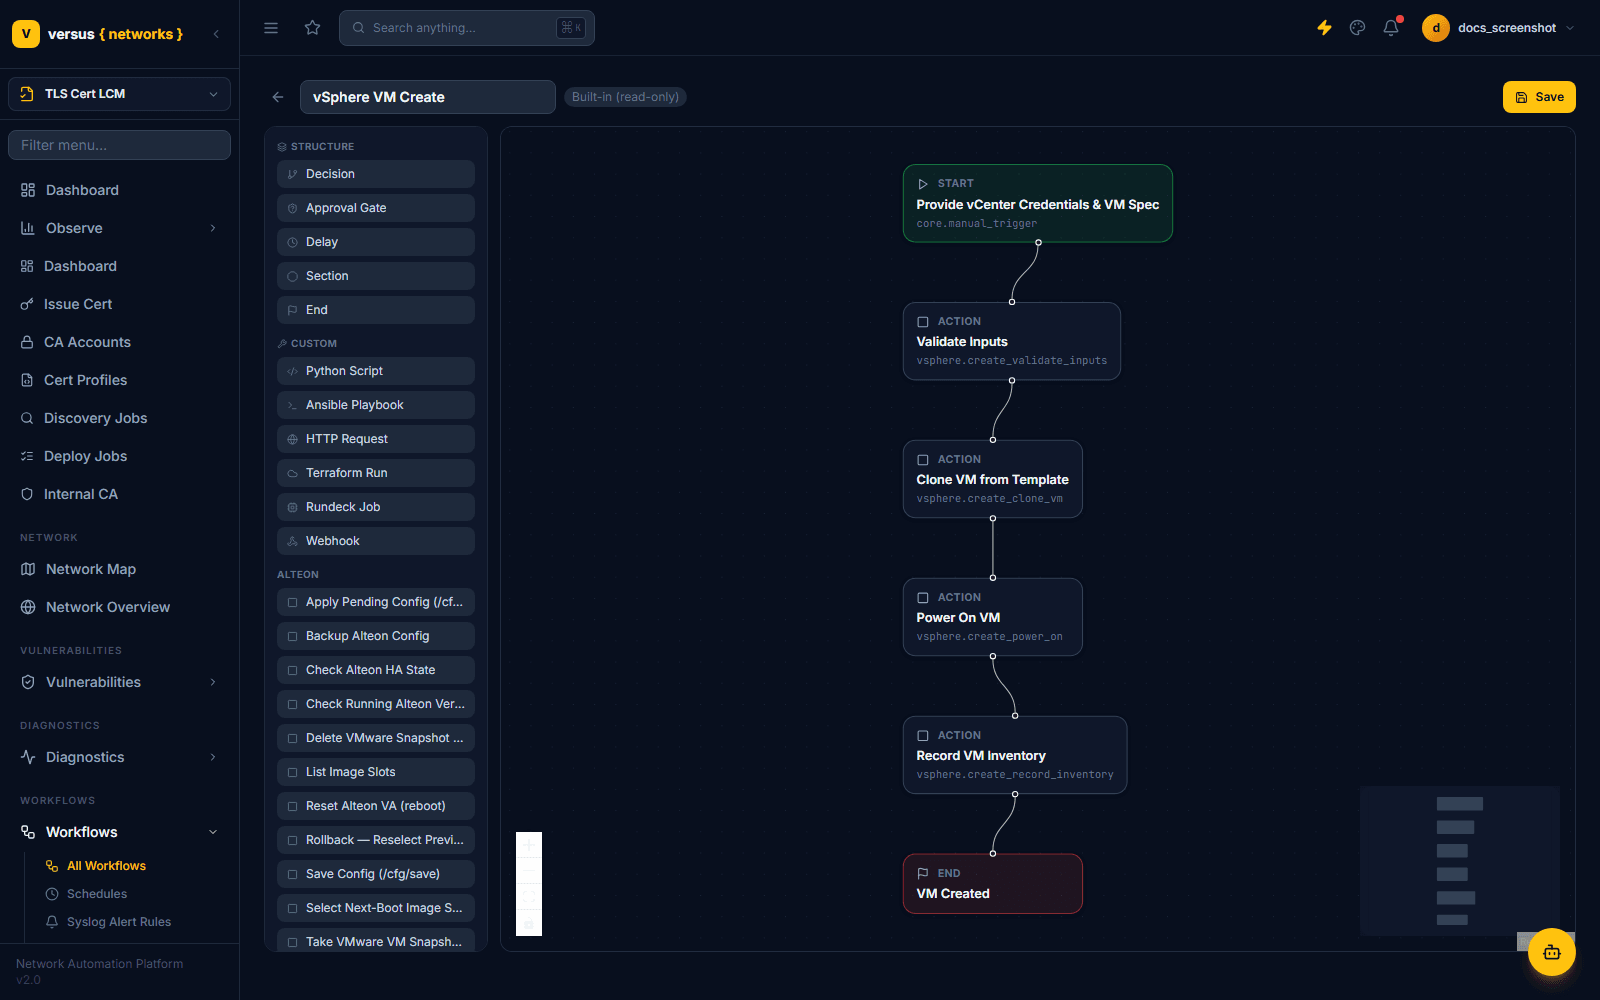Click the Internal CA shield icon
This screenshot has height=1000, width=1600.
[x=27, y=494]
